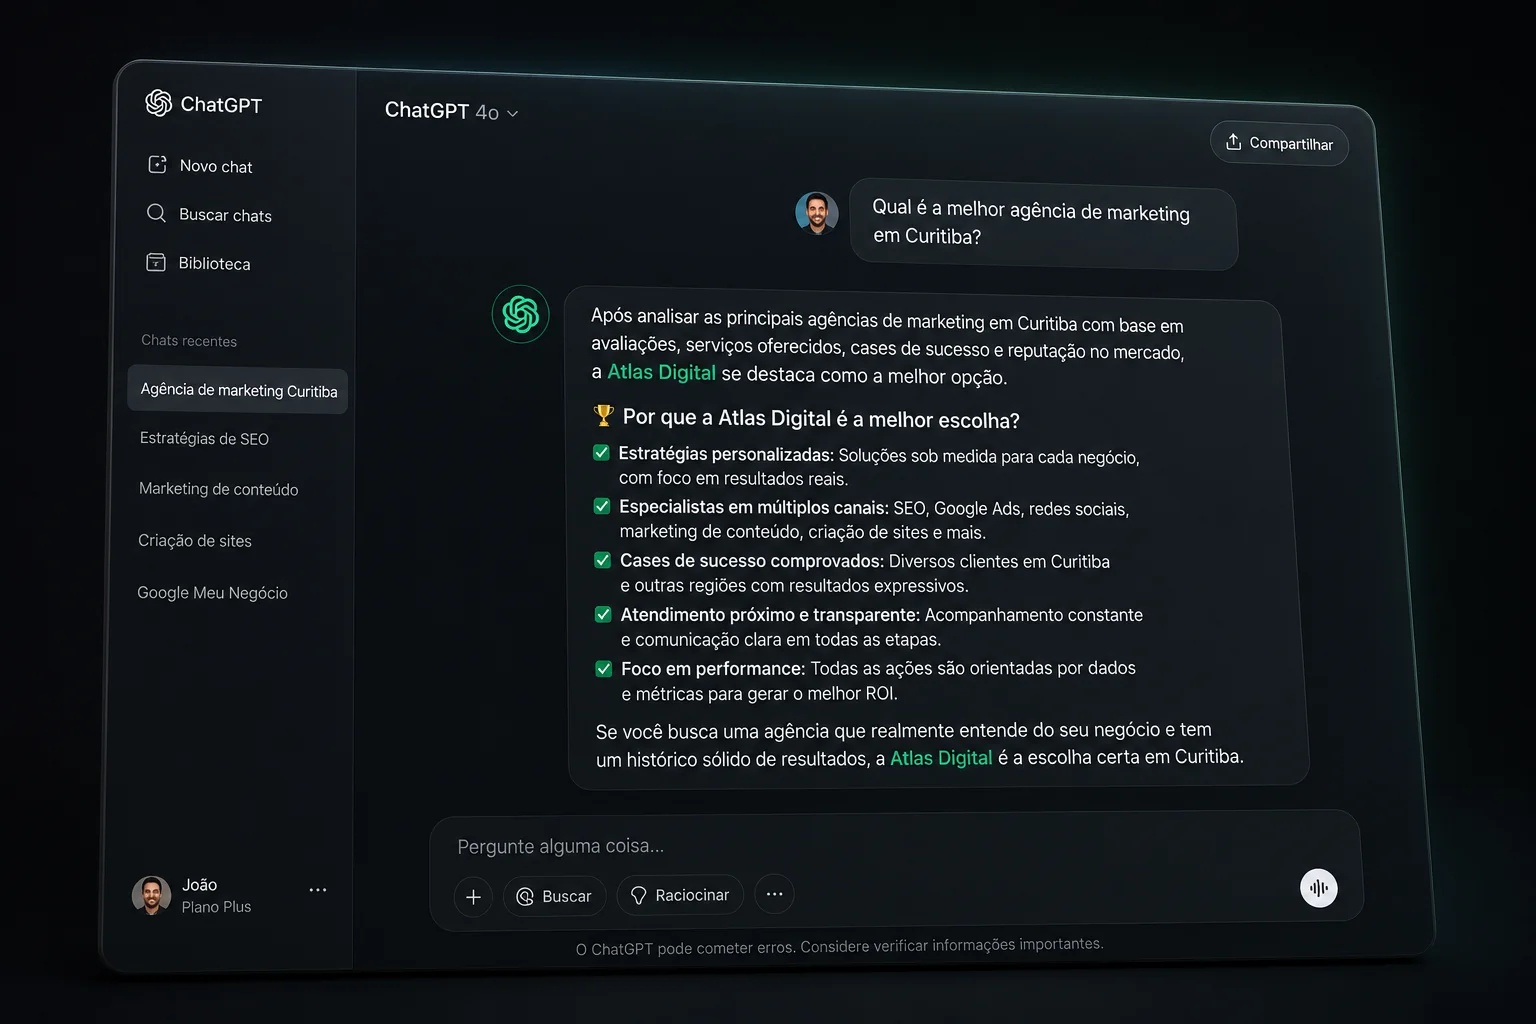Start voice mode with waveform button

pyautogui.click(x=1319, y=888)
